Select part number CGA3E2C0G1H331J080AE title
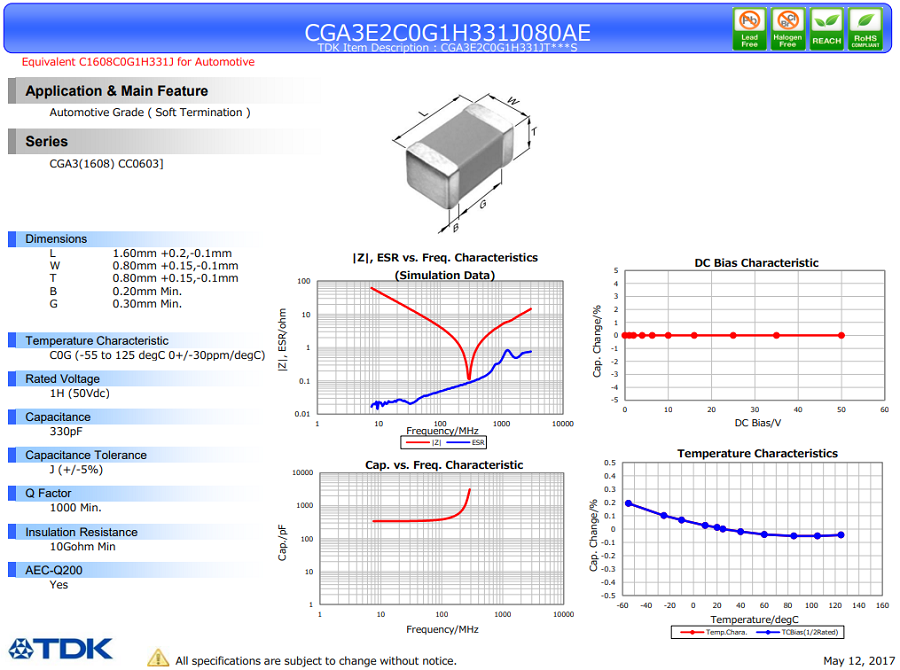900x670 pixels. coord(447,32)
